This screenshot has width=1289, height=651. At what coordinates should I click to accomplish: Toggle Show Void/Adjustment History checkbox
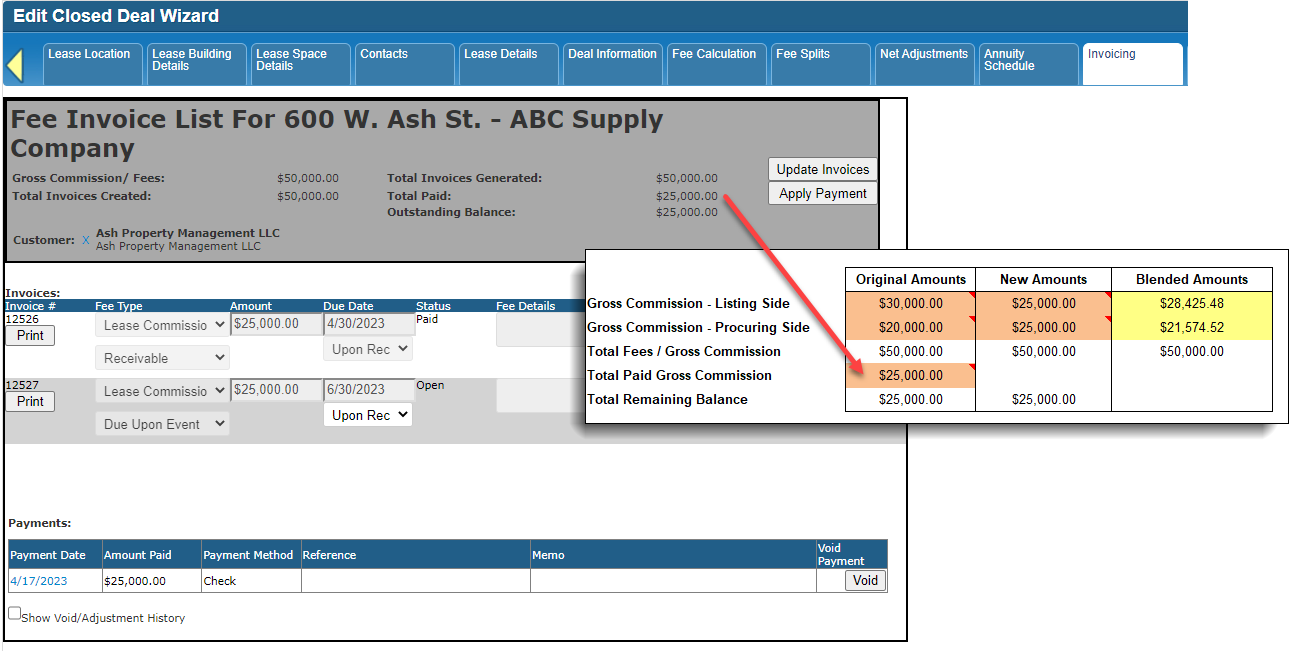point(15,614)
